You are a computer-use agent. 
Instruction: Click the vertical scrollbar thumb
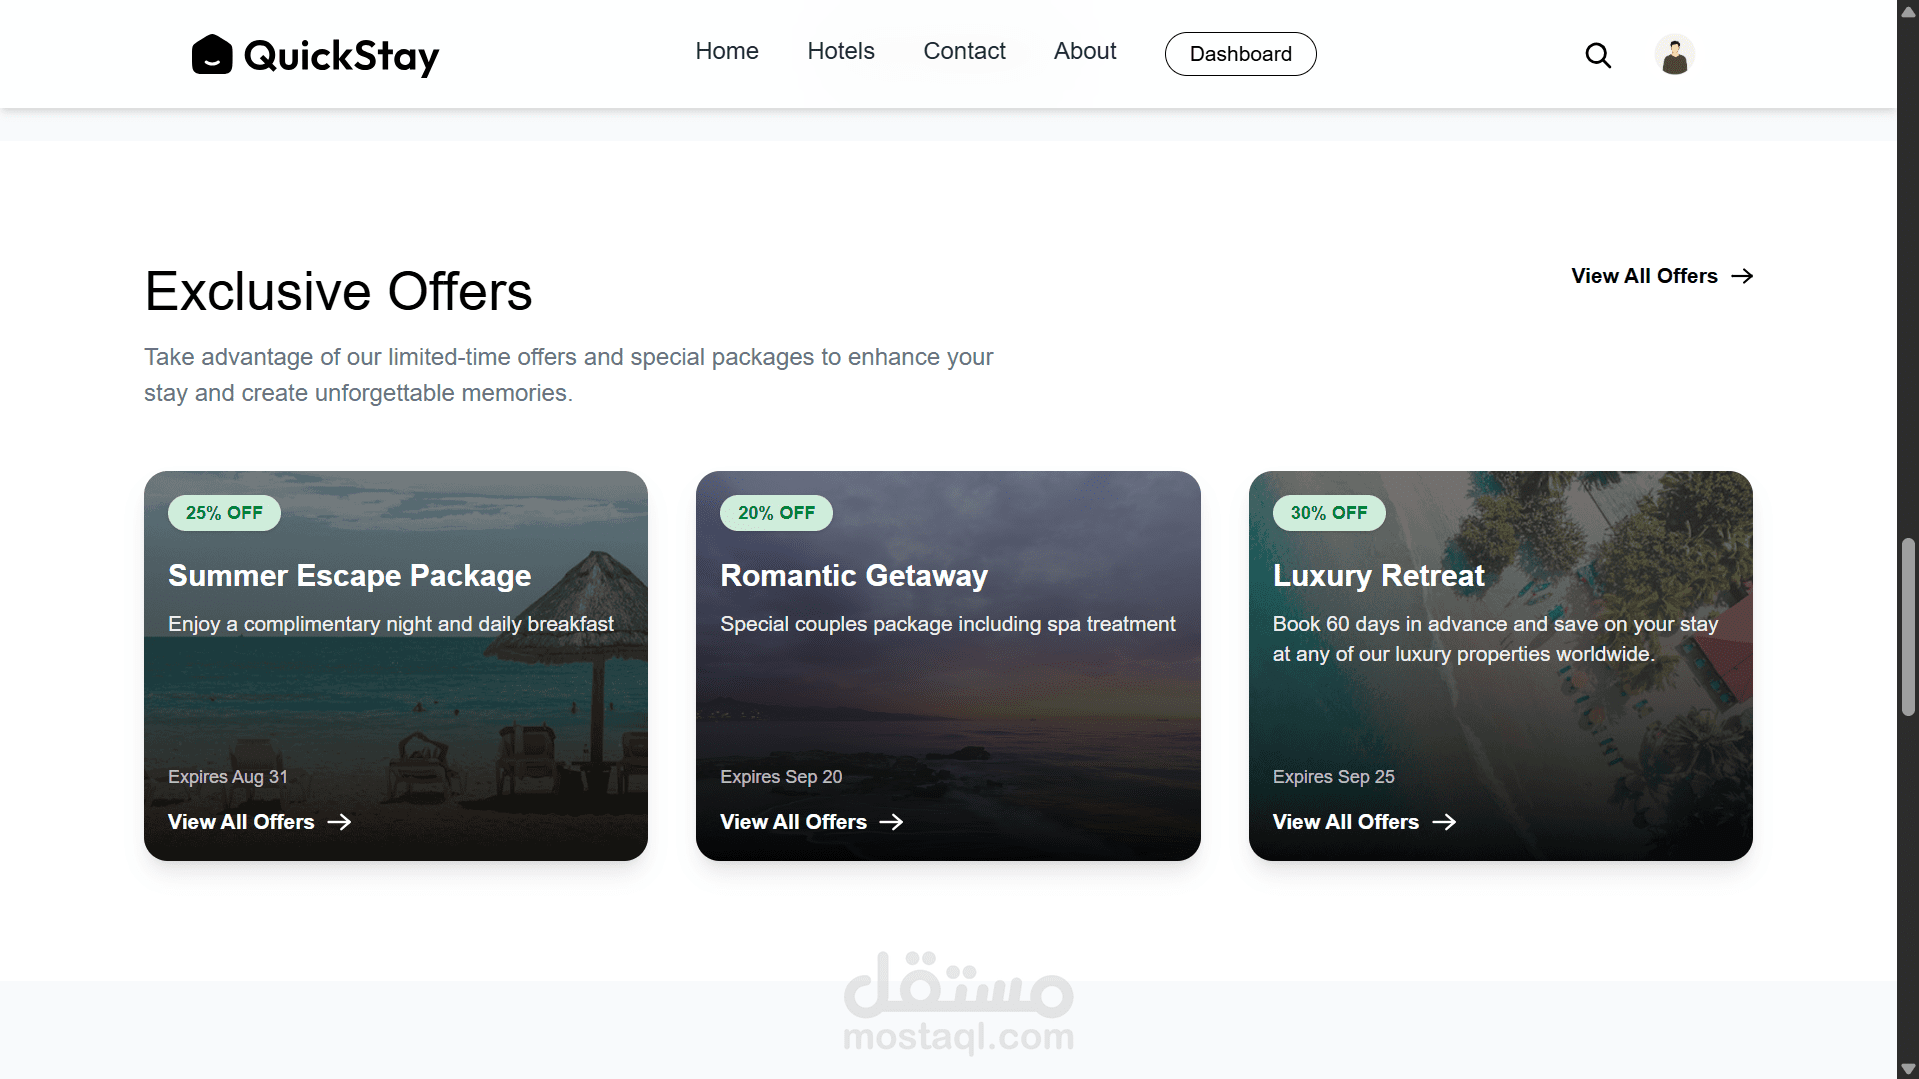pos(1908,627)
